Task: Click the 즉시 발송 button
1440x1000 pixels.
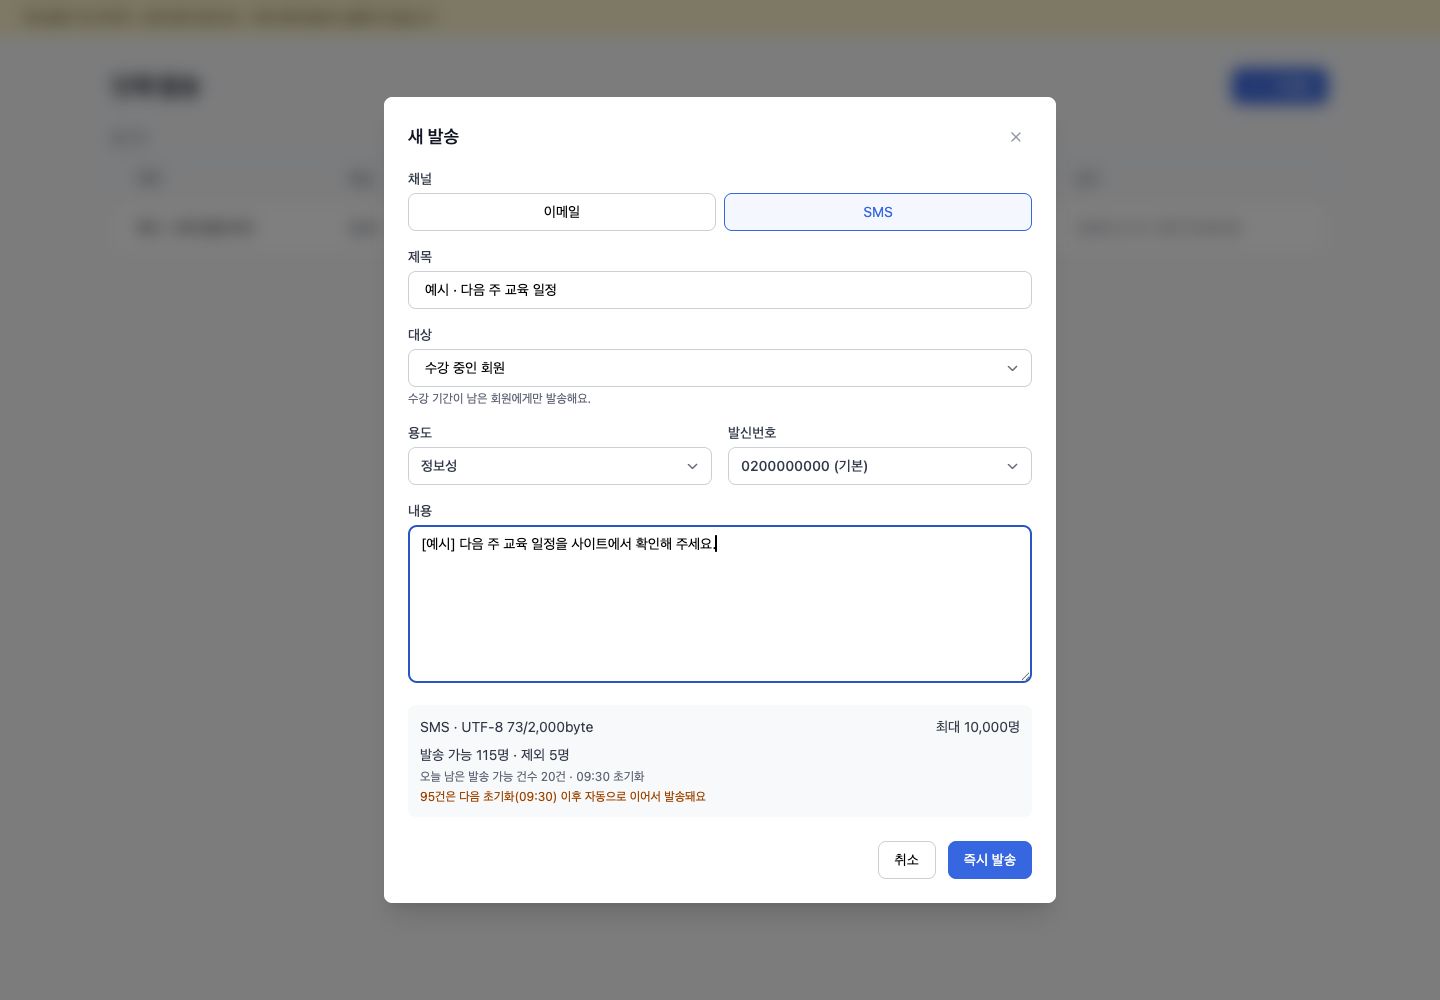Action: click(990, 860)
